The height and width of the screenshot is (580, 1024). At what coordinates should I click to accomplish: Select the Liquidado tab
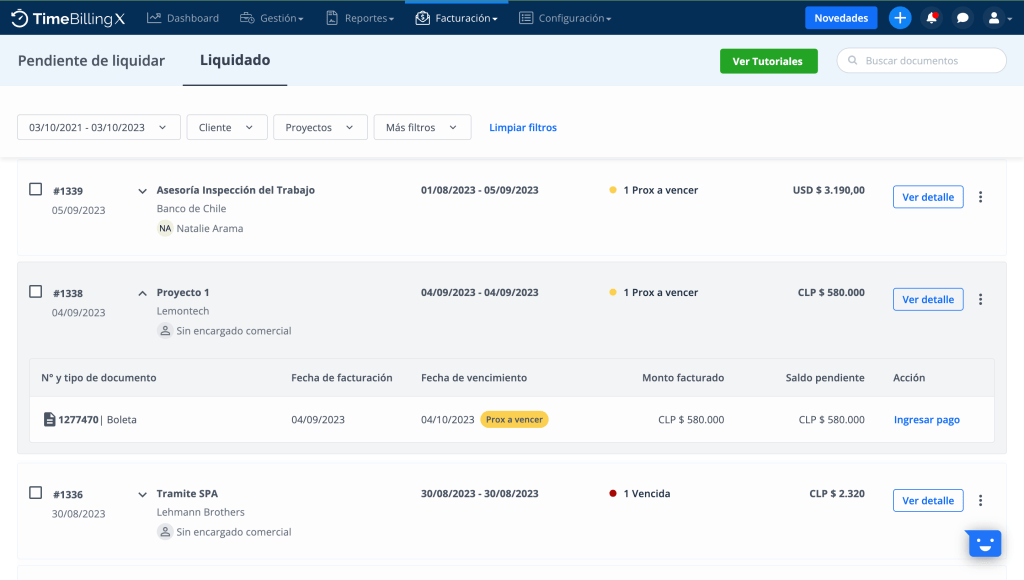click(235, 60)
